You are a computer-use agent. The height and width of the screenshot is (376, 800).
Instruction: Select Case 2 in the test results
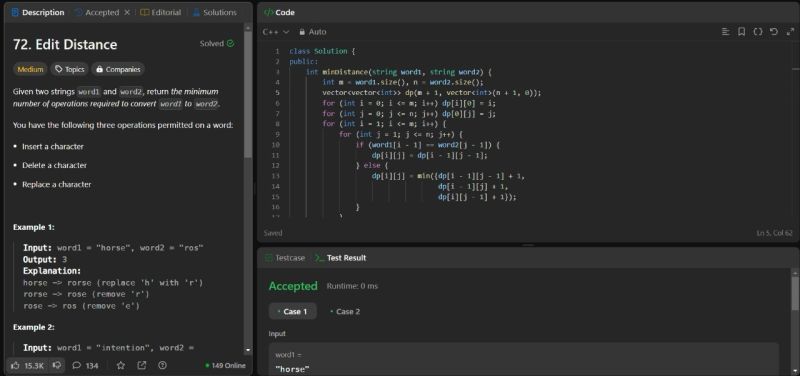[x=345, y=311]
